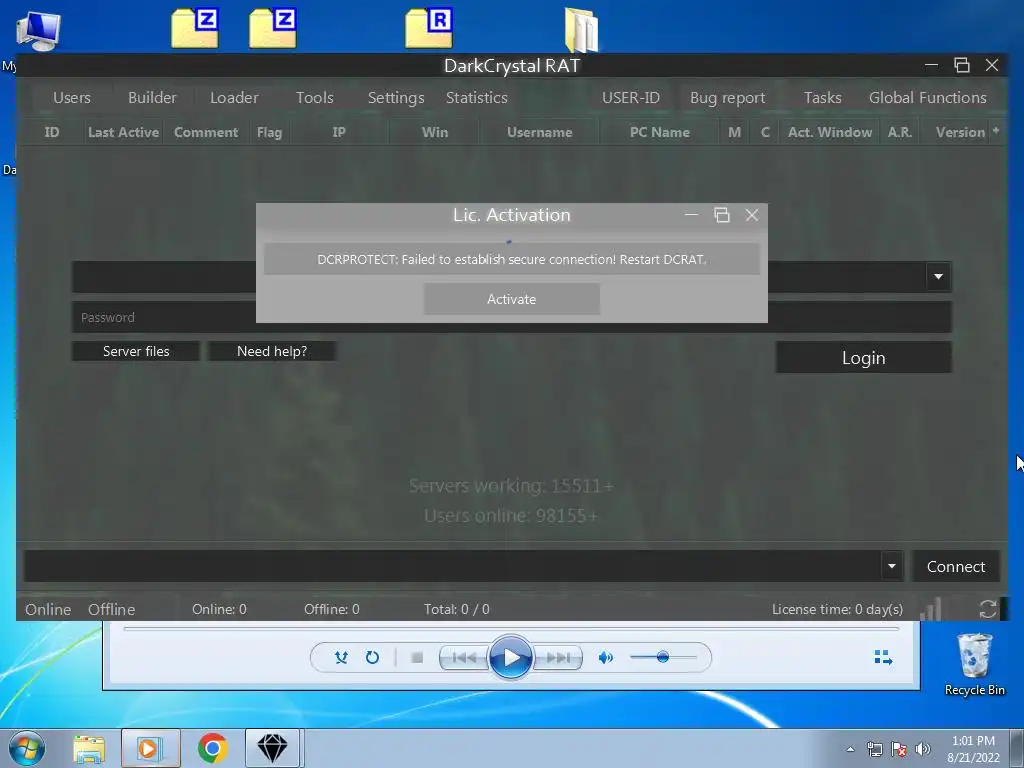1024x768 pixels.
Task: Click the Act. Window column header
Action: point(829,132)
